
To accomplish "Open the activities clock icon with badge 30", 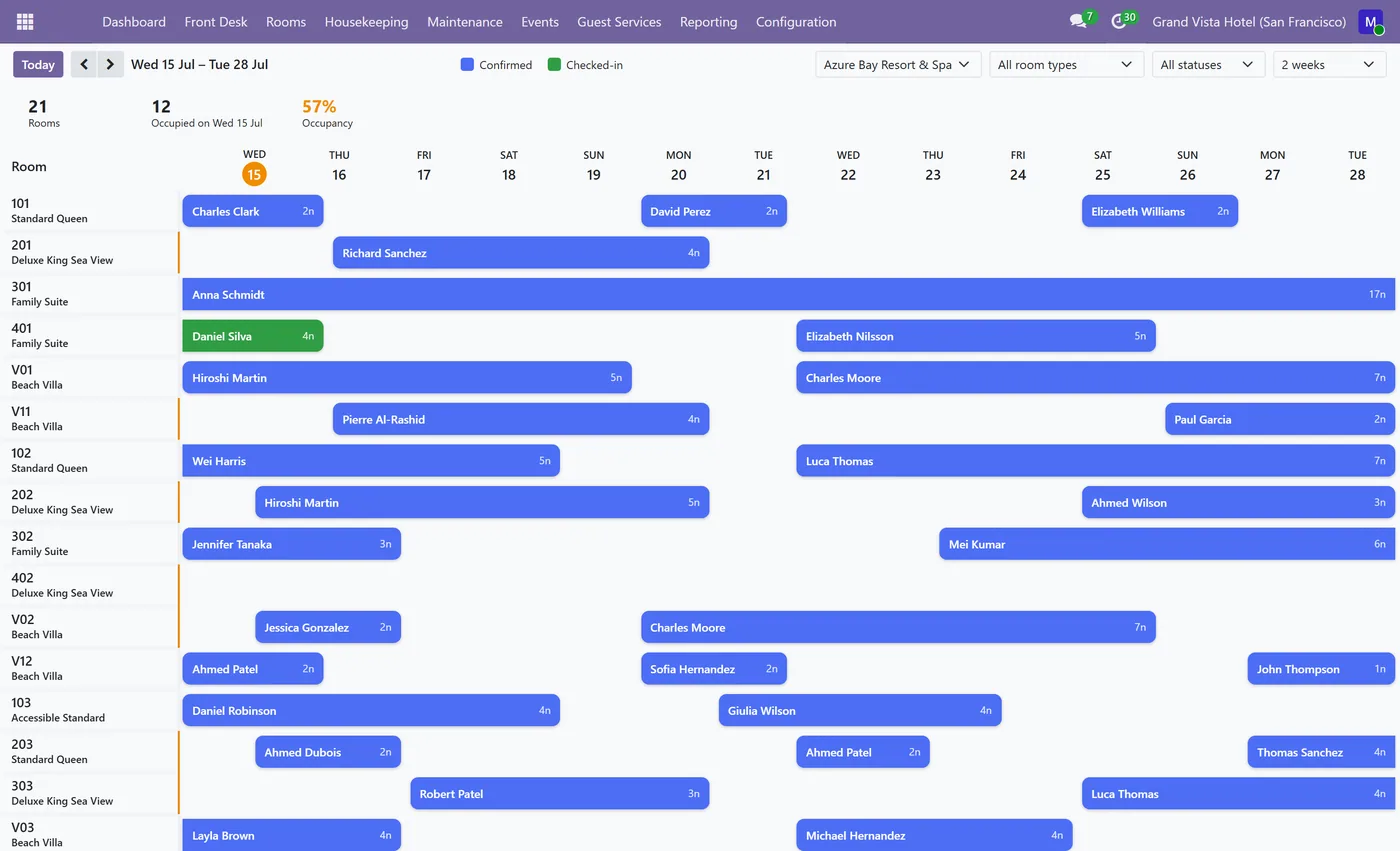I will pyautogui.click(x=1119, y=21).
